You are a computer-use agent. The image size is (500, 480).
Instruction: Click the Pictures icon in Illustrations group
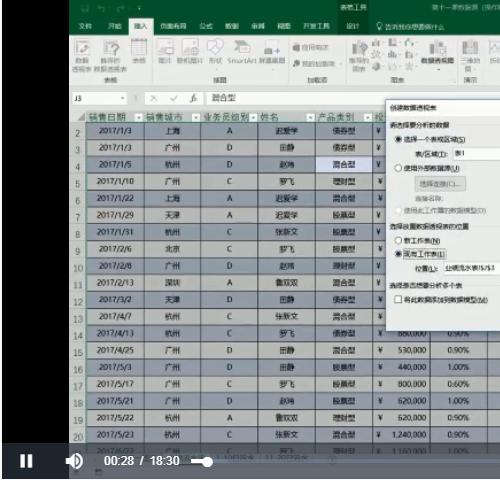[x=165, y=51]
